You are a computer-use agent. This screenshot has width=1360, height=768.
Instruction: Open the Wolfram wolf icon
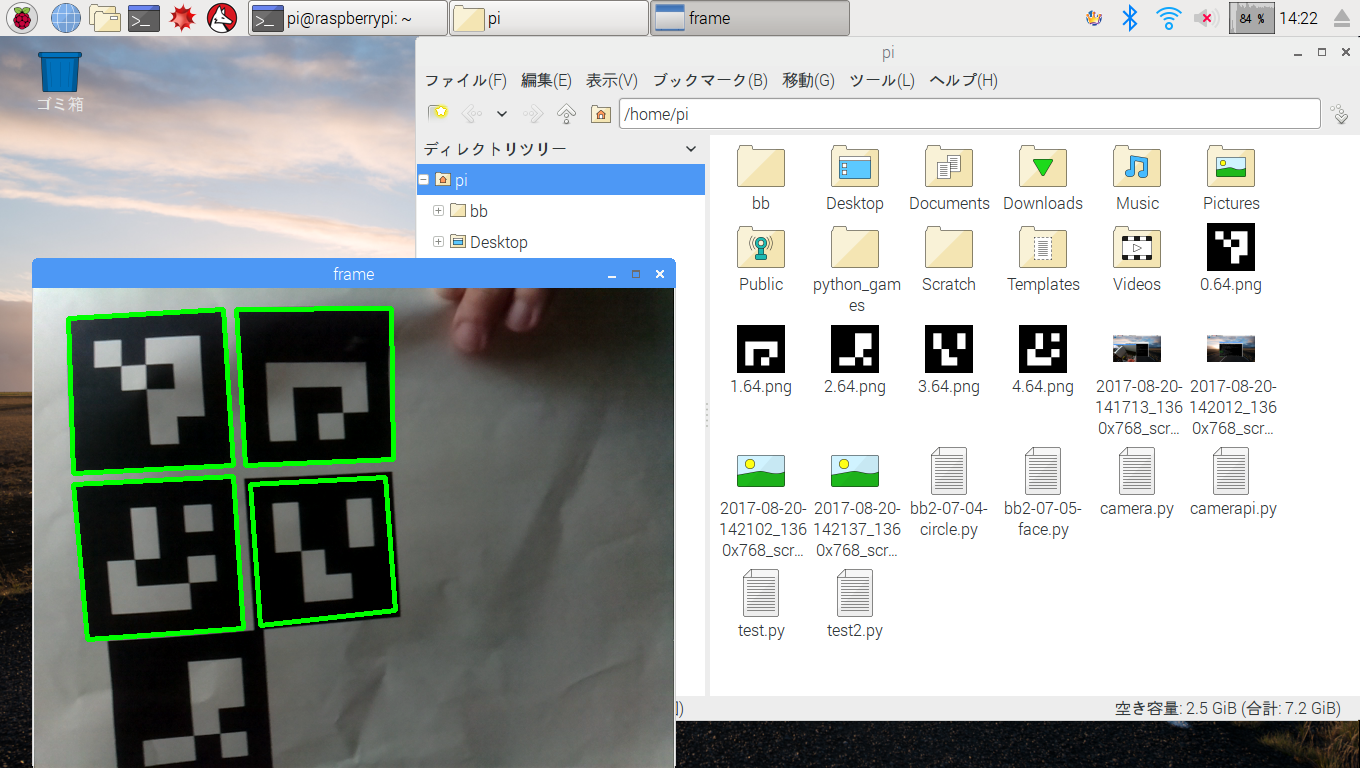221,17
